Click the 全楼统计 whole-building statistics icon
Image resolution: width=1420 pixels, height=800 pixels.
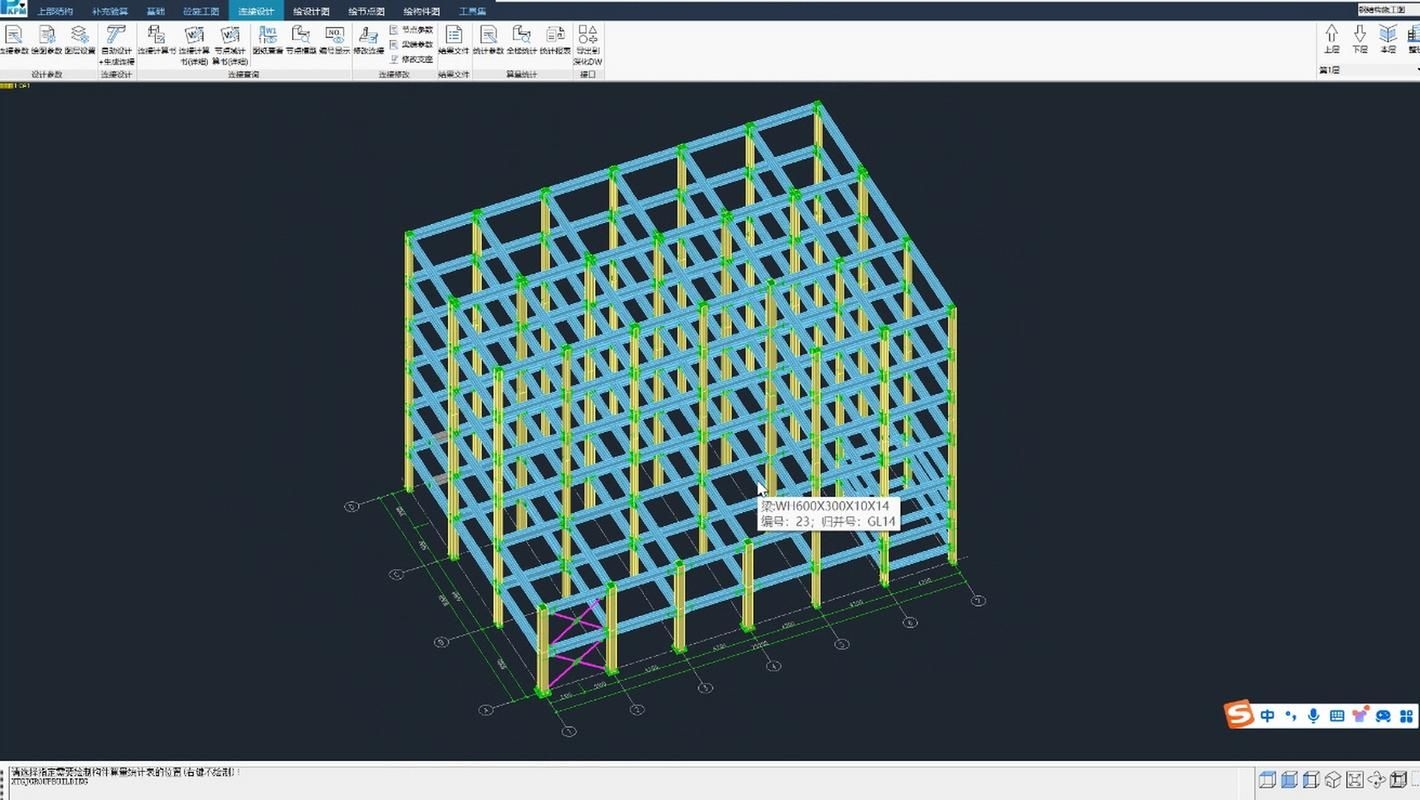point(521,39)
